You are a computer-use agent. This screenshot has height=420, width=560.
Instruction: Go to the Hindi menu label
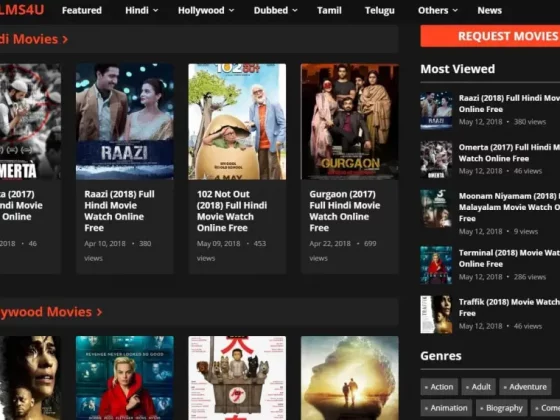pyautogui.click(x=137, y=10)
